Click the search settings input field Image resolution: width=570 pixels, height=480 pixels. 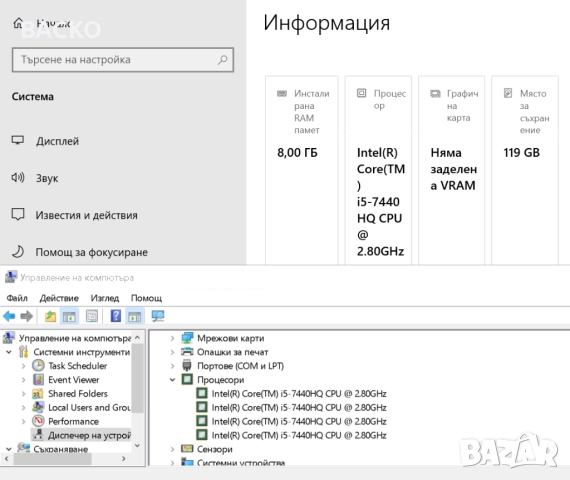[123, 60]
